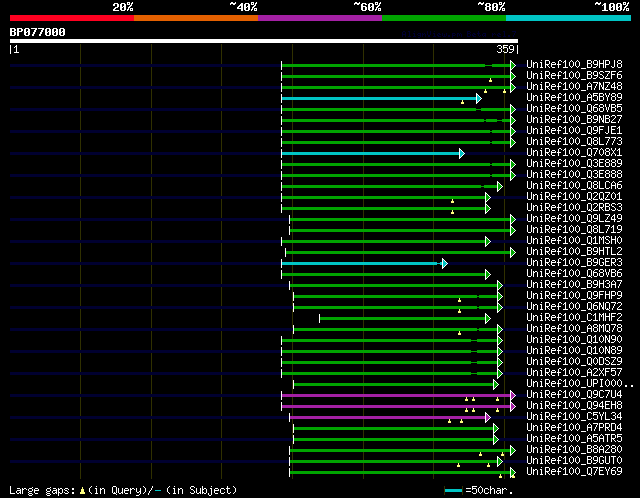The width and height of the screenshot is (640, 498).
Task: Click the green arrowhead of hit UniRef100_A5ATR5
Action: (x=495, y=439)
